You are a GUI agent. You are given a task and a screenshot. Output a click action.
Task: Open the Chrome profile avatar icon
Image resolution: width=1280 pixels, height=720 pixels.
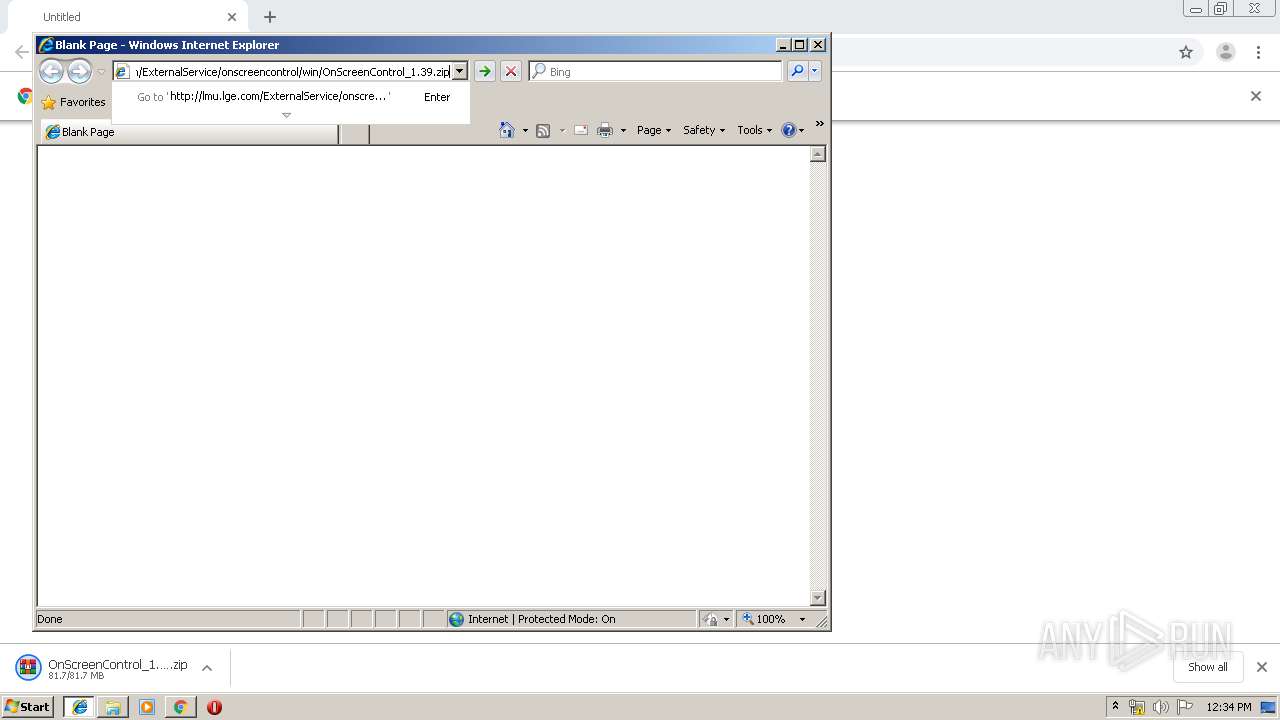1226,52
